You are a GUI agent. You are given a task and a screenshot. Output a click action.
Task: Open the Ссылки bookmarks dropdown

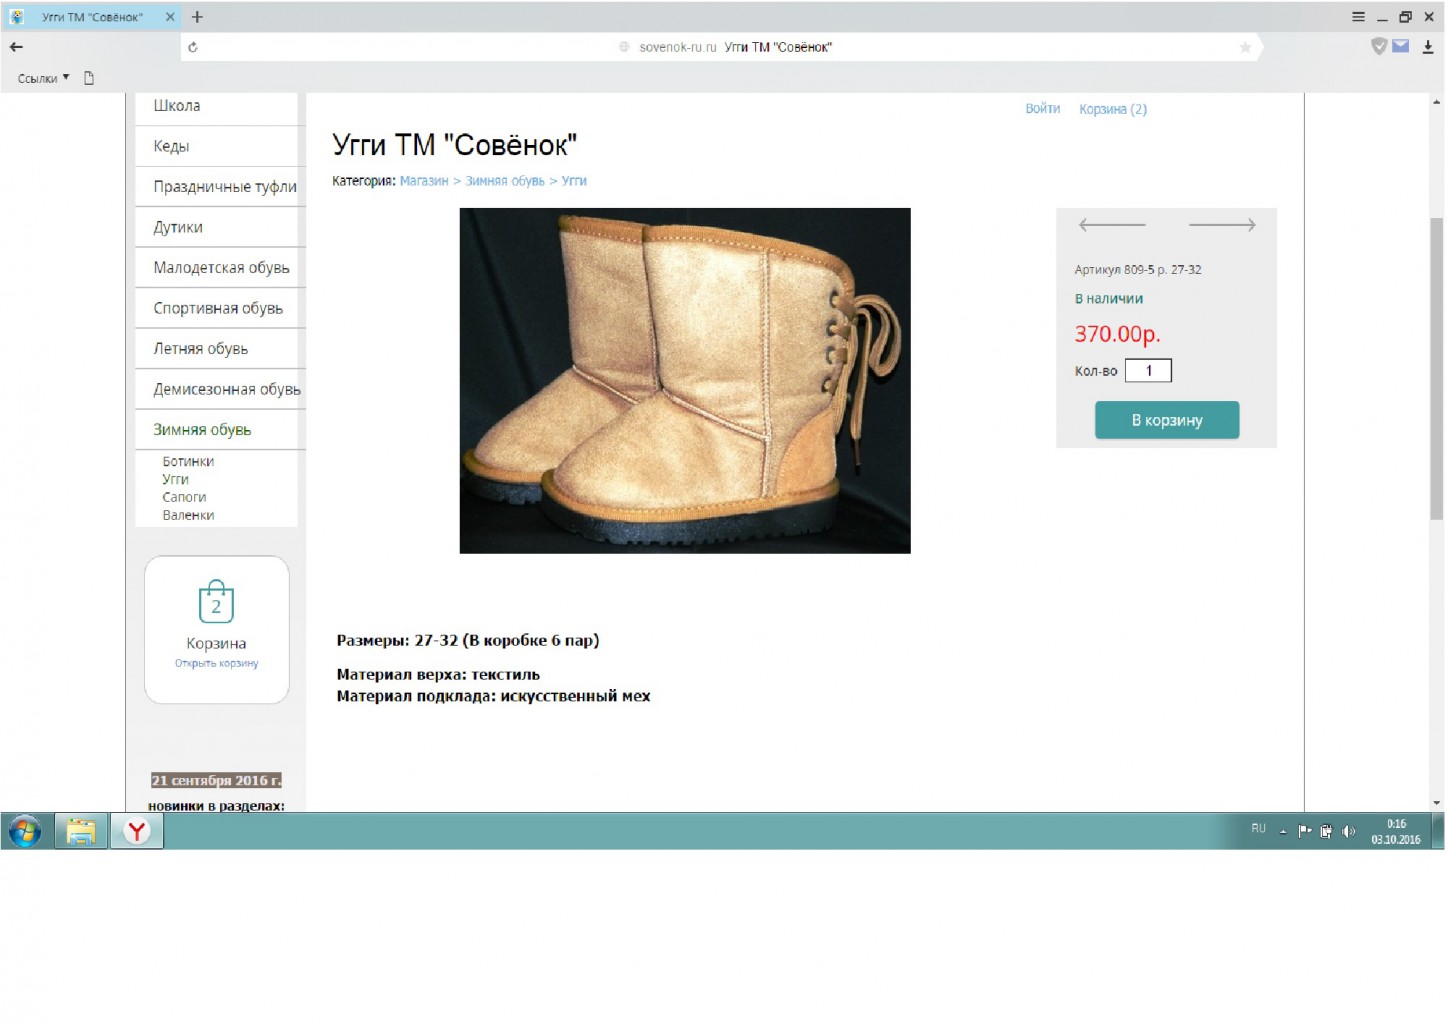44,78
